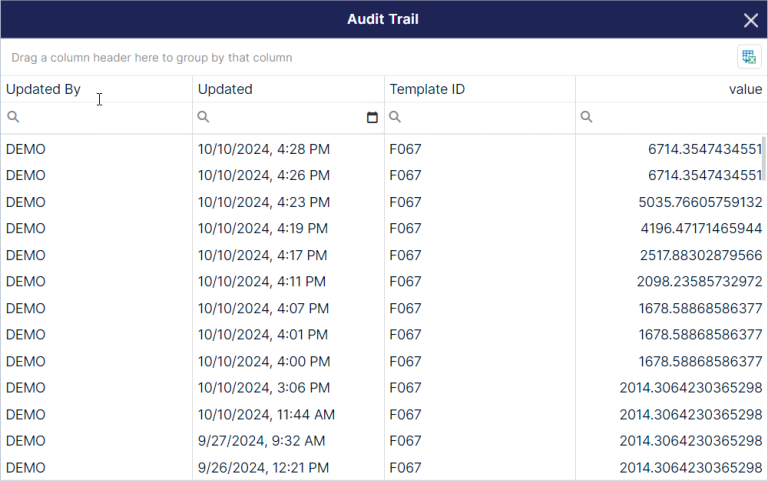This screenshot has width=768, height=481.
Task: Click the search icon under Template ID
Action: tap(395, 117)
